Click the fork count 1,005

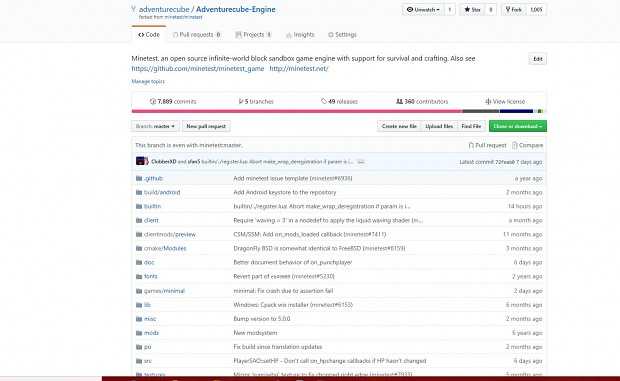(536, 9)
